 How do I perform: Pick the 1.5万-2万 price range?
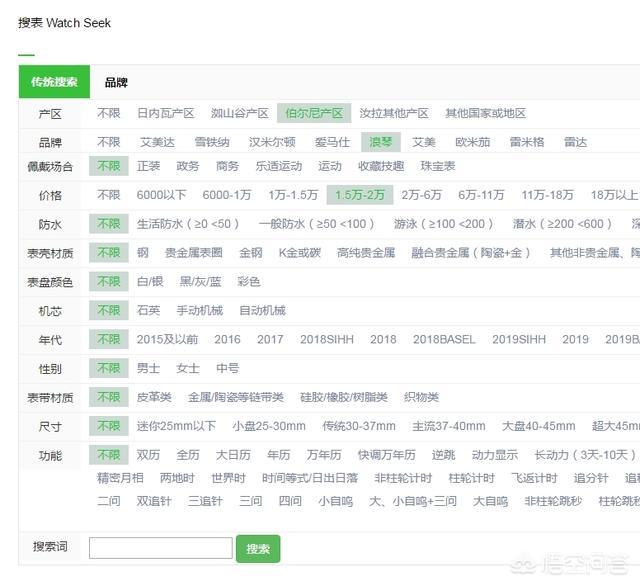coord(360,195)
